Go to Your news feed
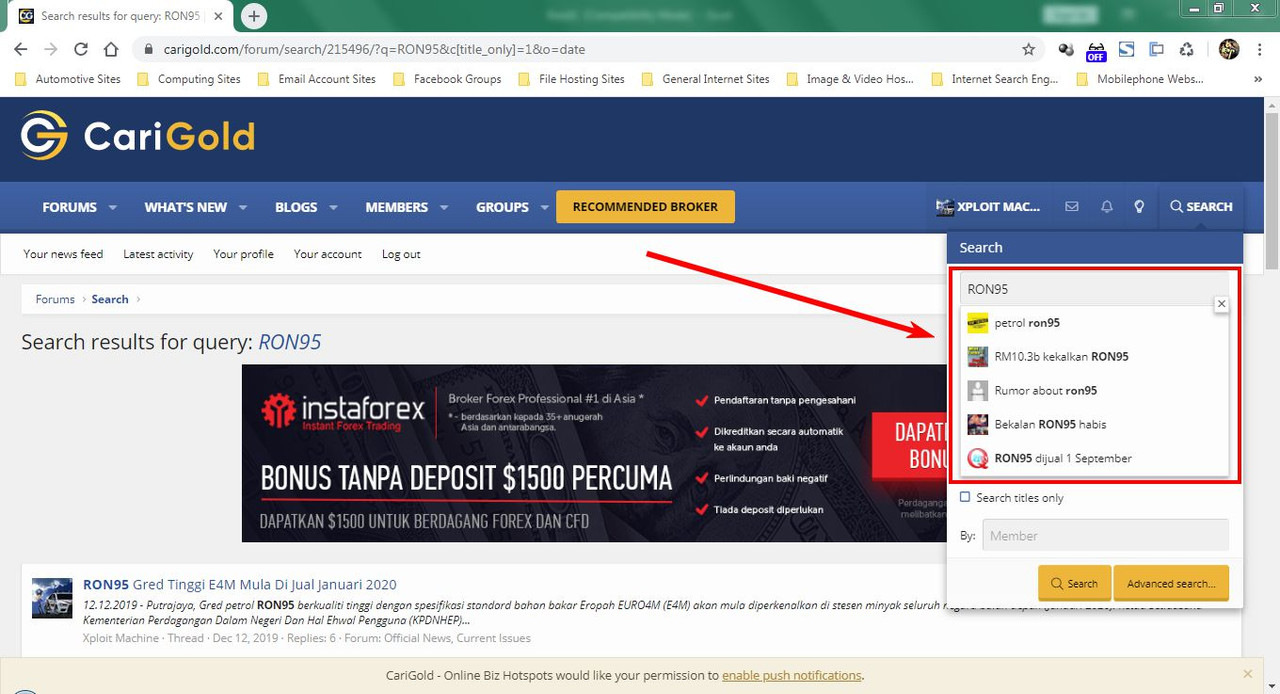1280x694 pixels. coord(63,254)
